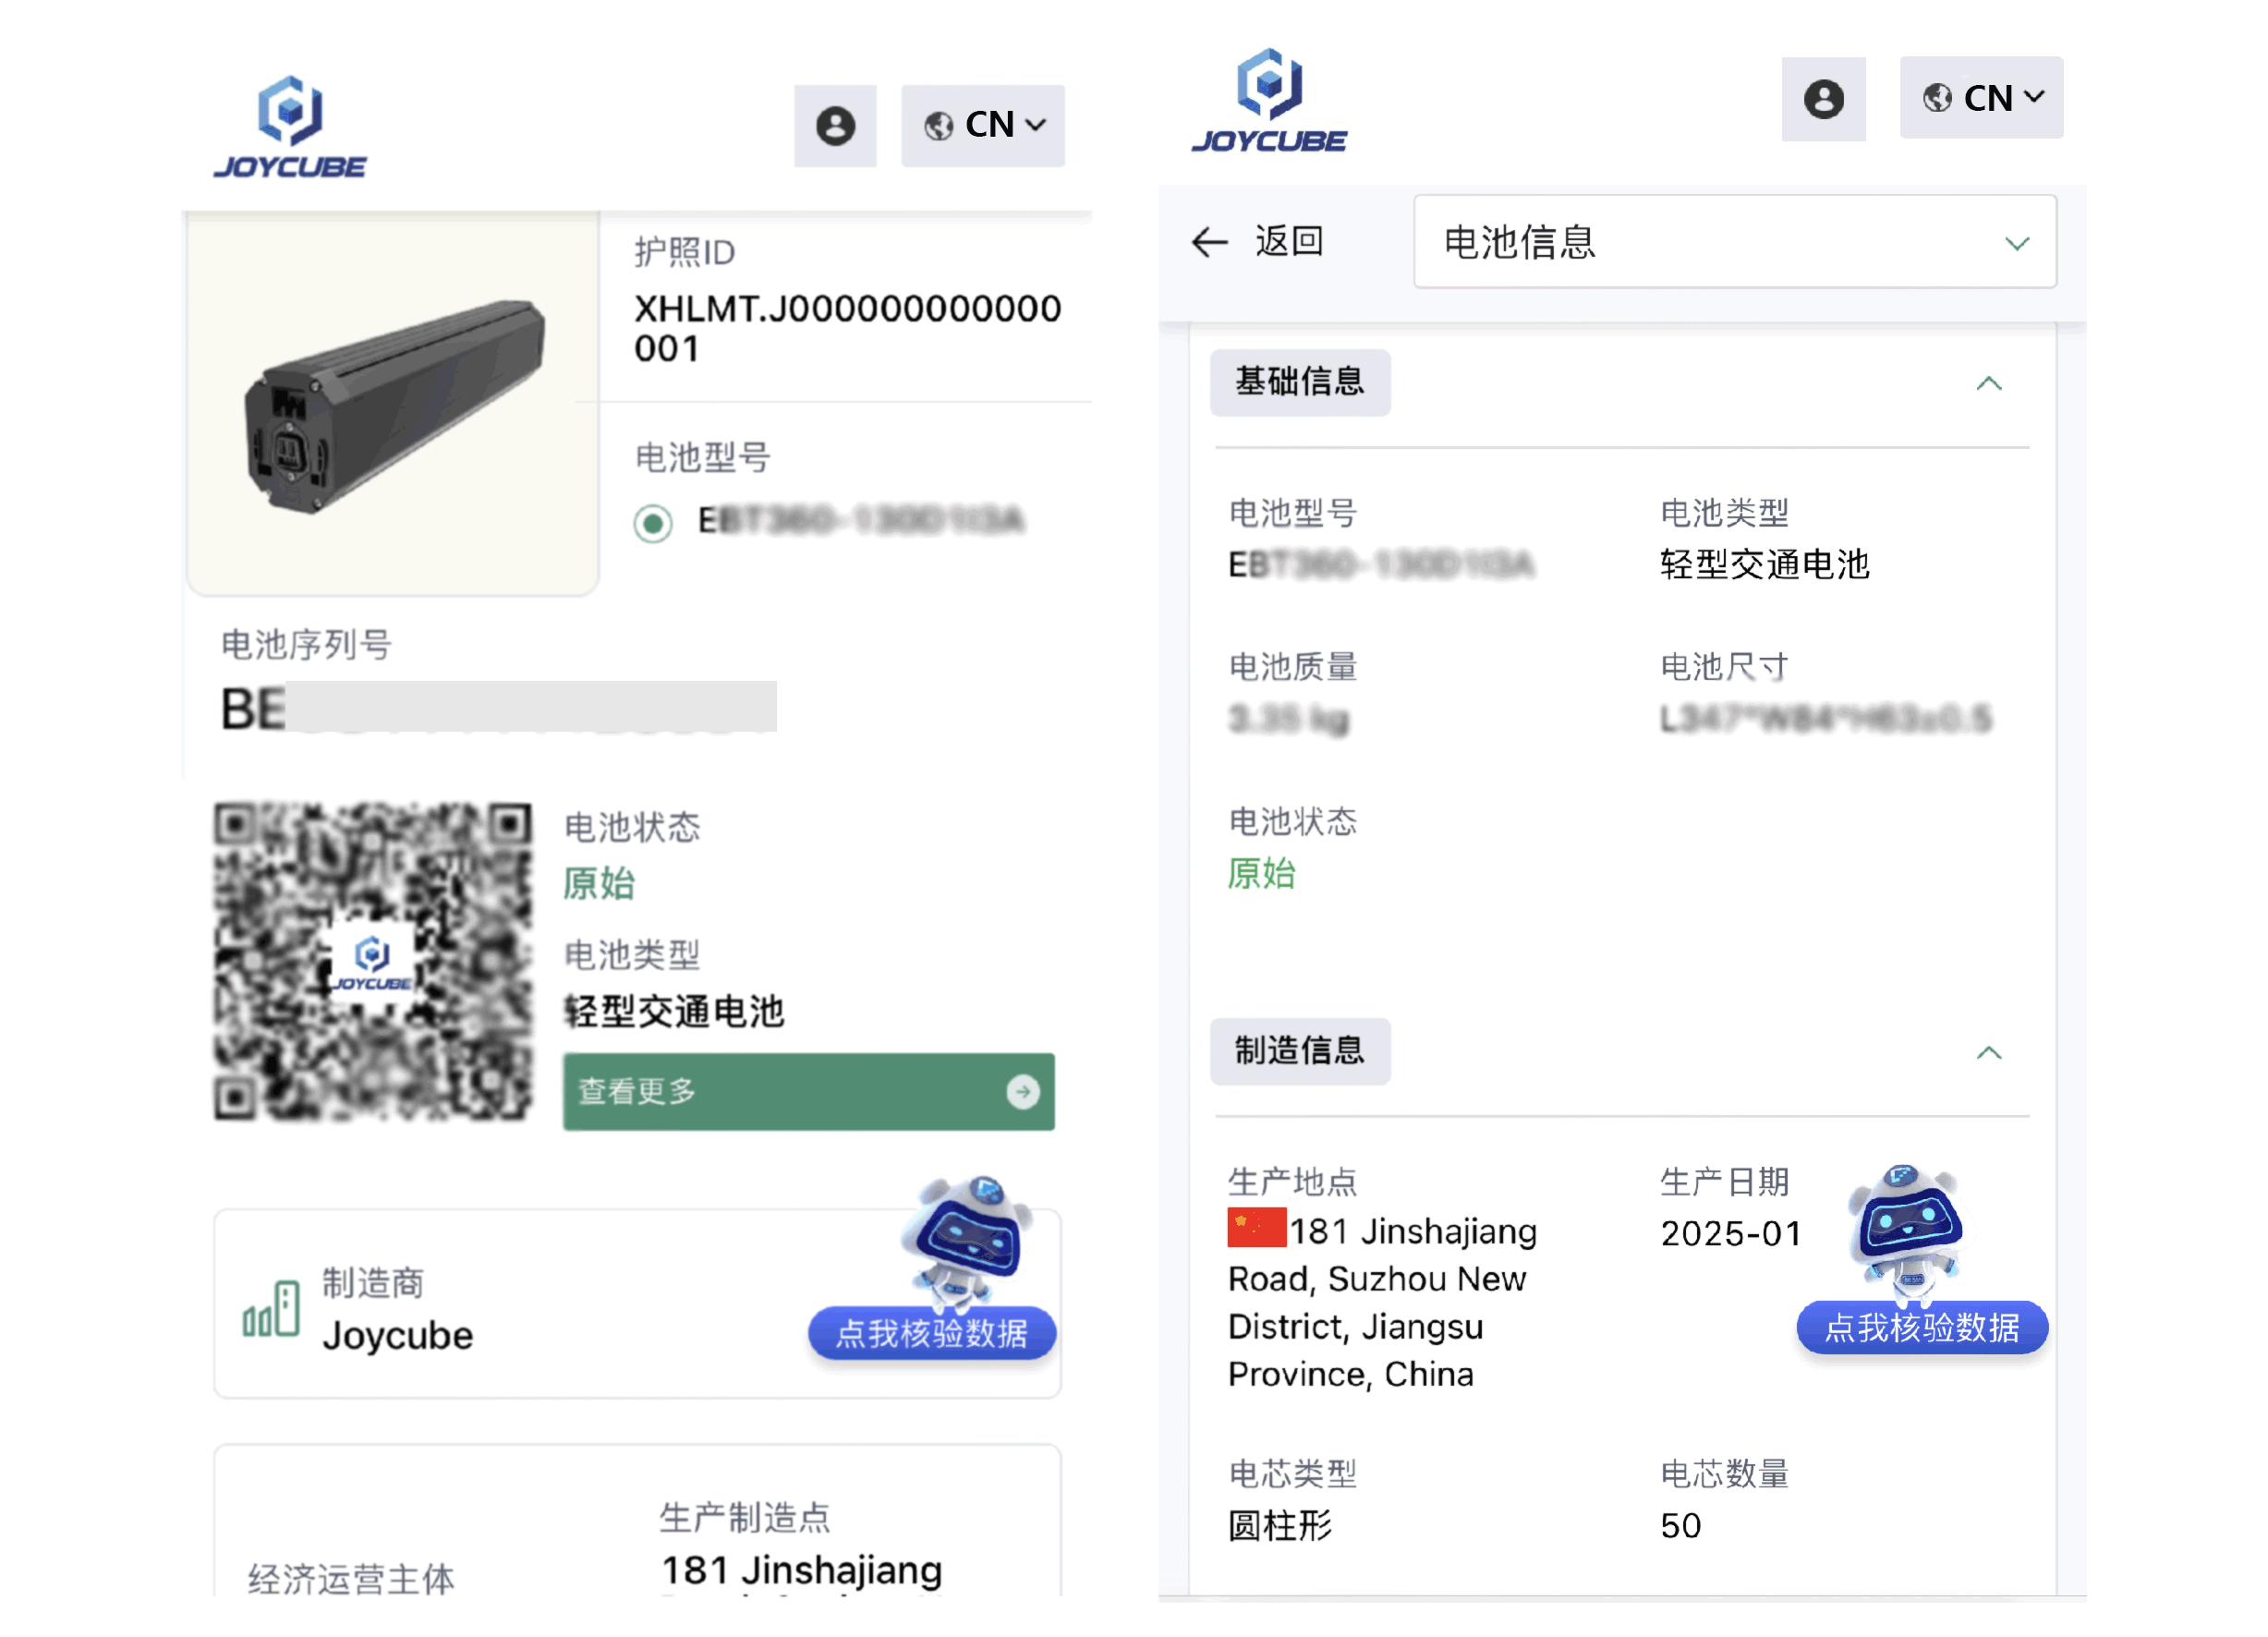Click the China flag icon at production location

click(x=1256, y=1228)
